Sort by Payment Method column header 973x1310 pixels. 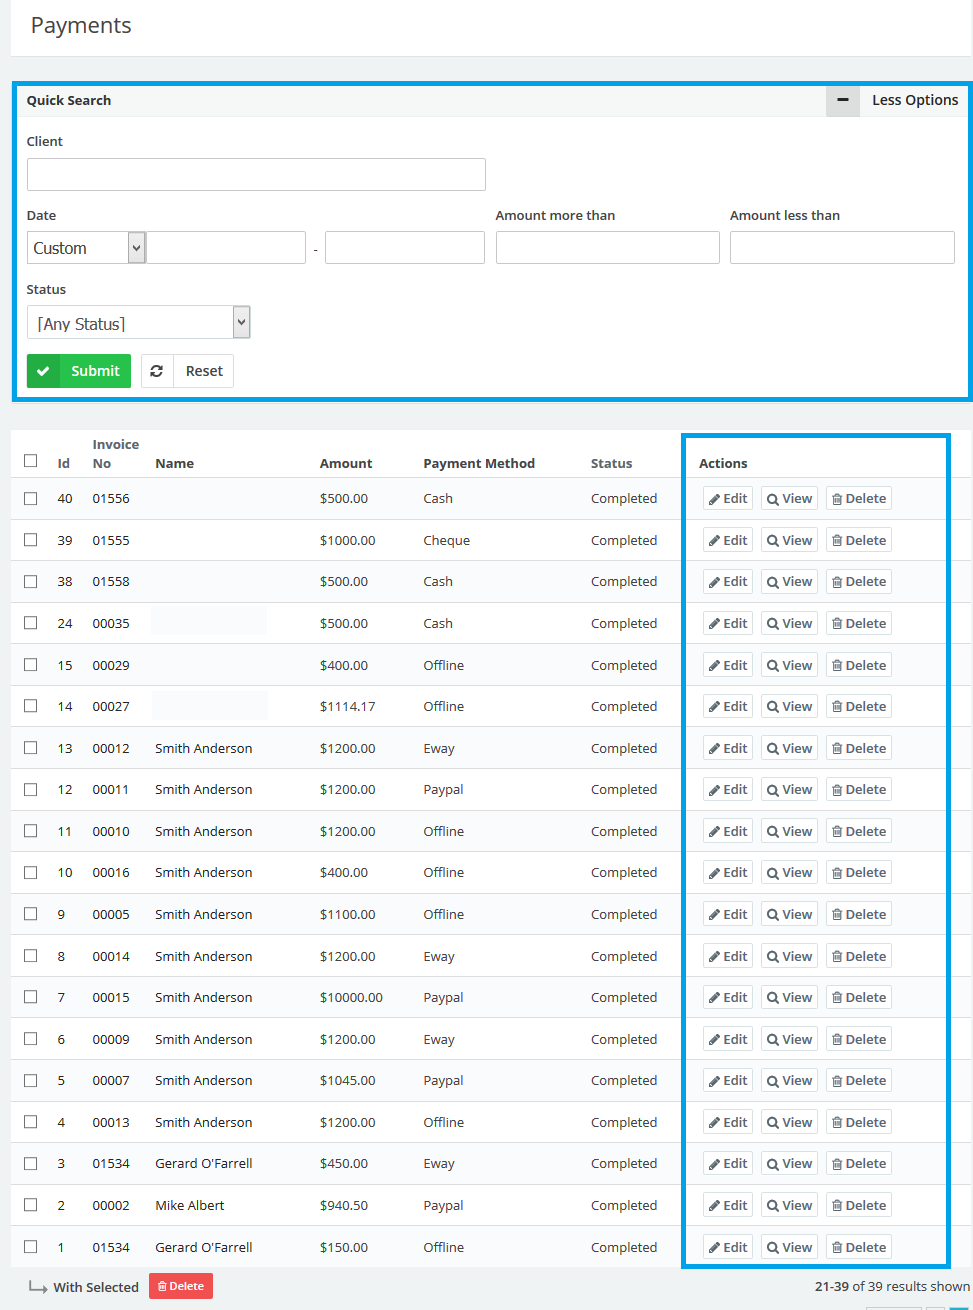click(478, 464)
